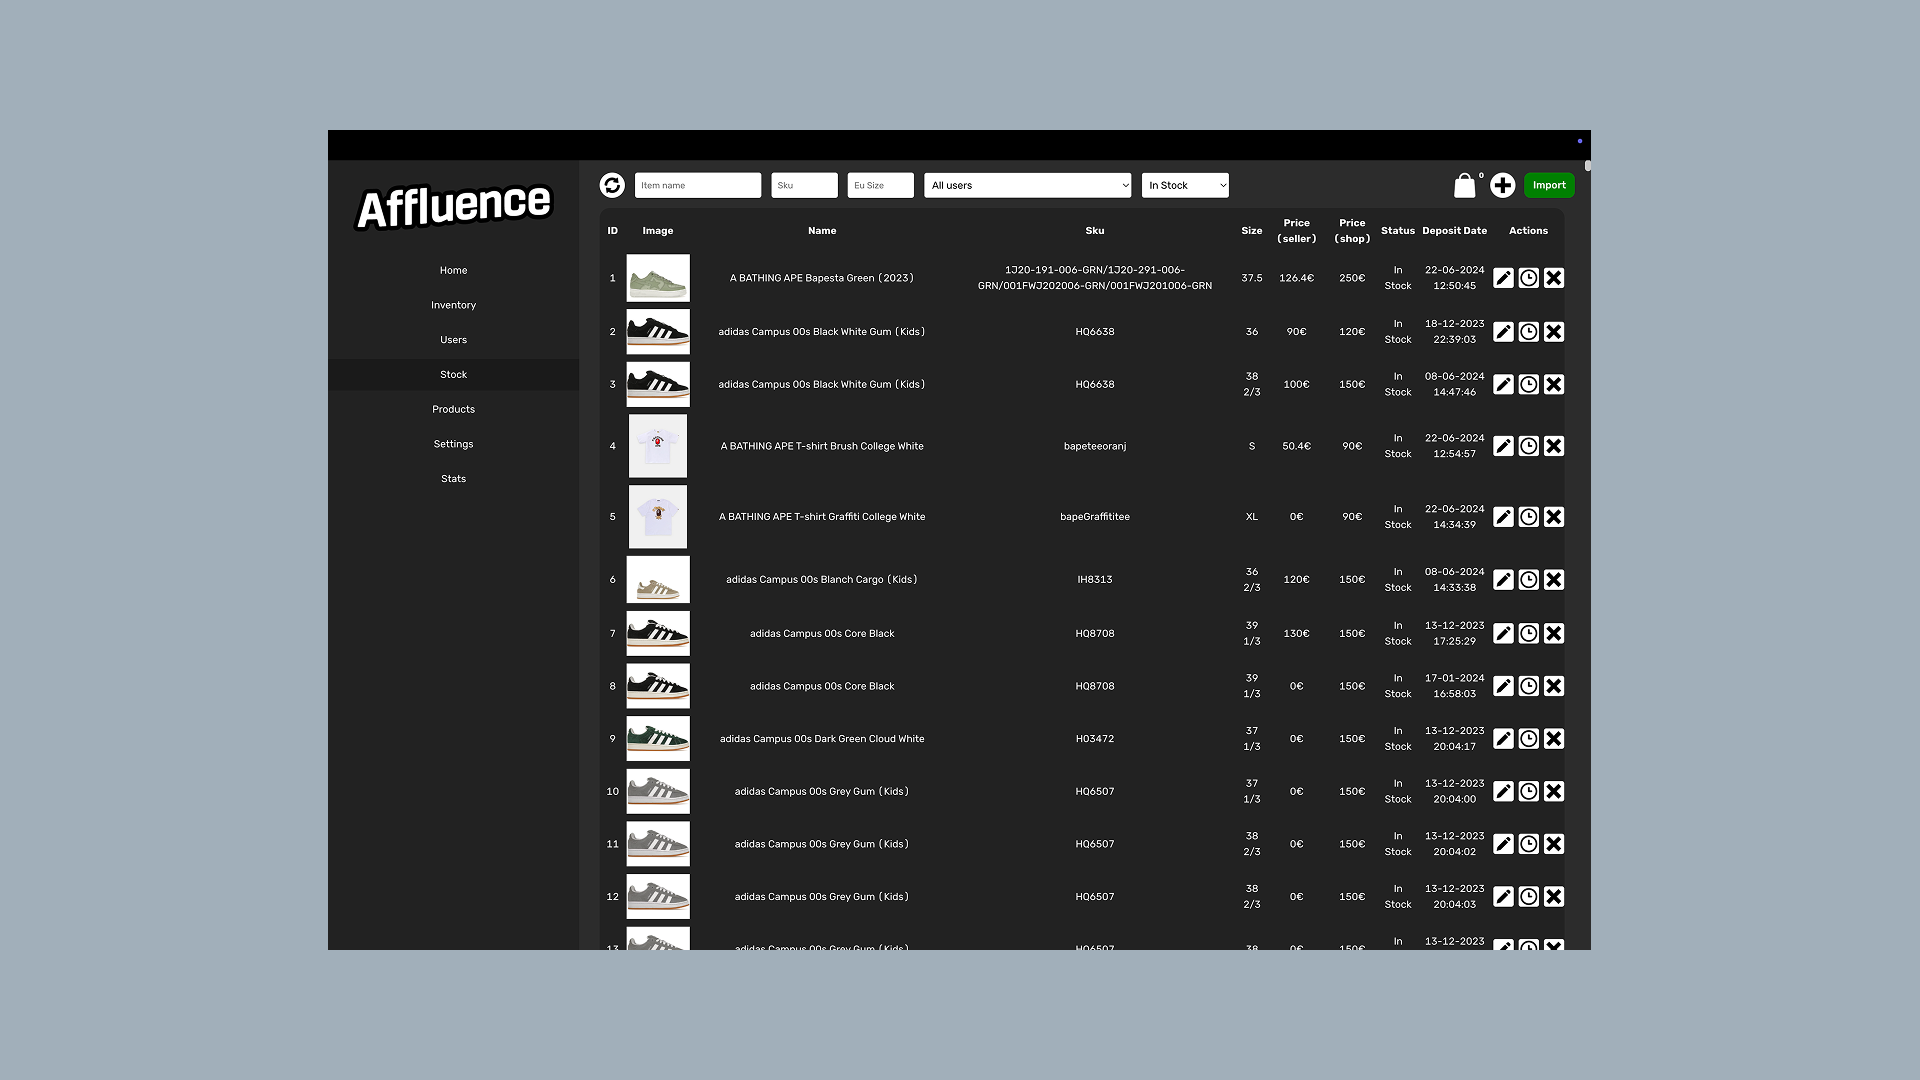
Task: Click the Price (seller) column header
Action: coord(1296,231)
